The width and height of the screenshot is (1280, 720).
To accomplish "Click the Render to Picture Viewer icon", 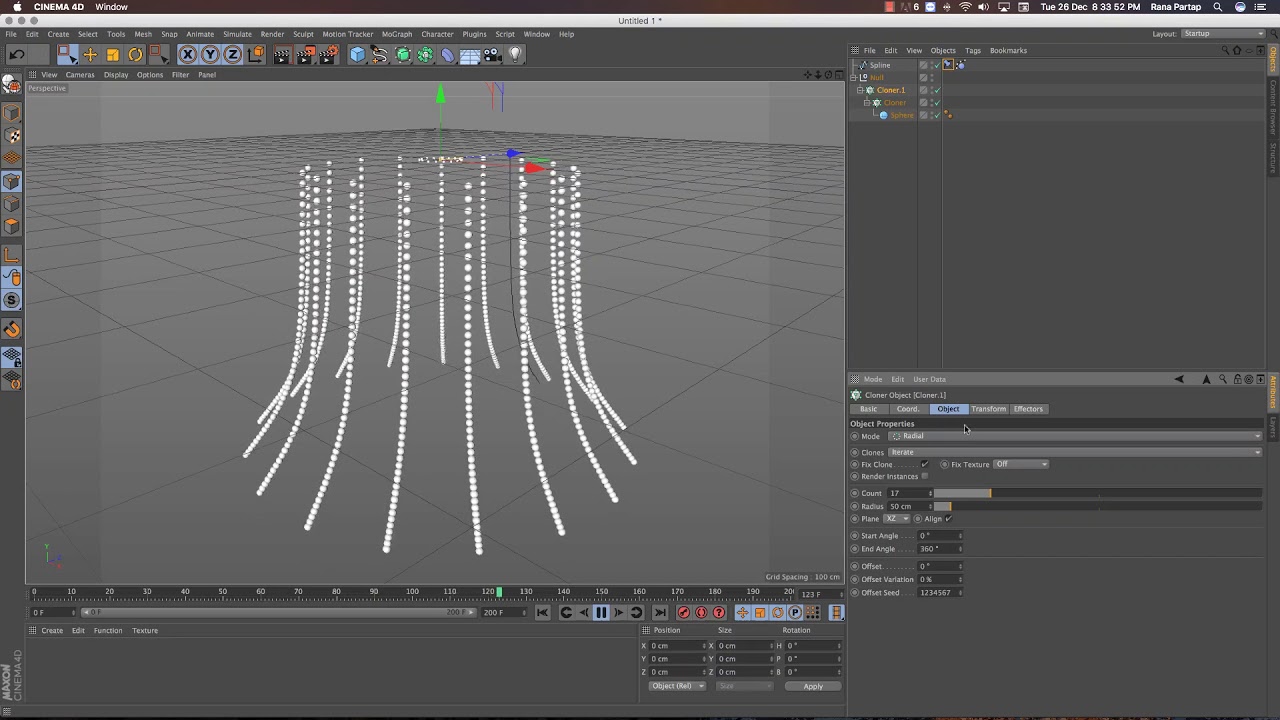I will point(305,55).
